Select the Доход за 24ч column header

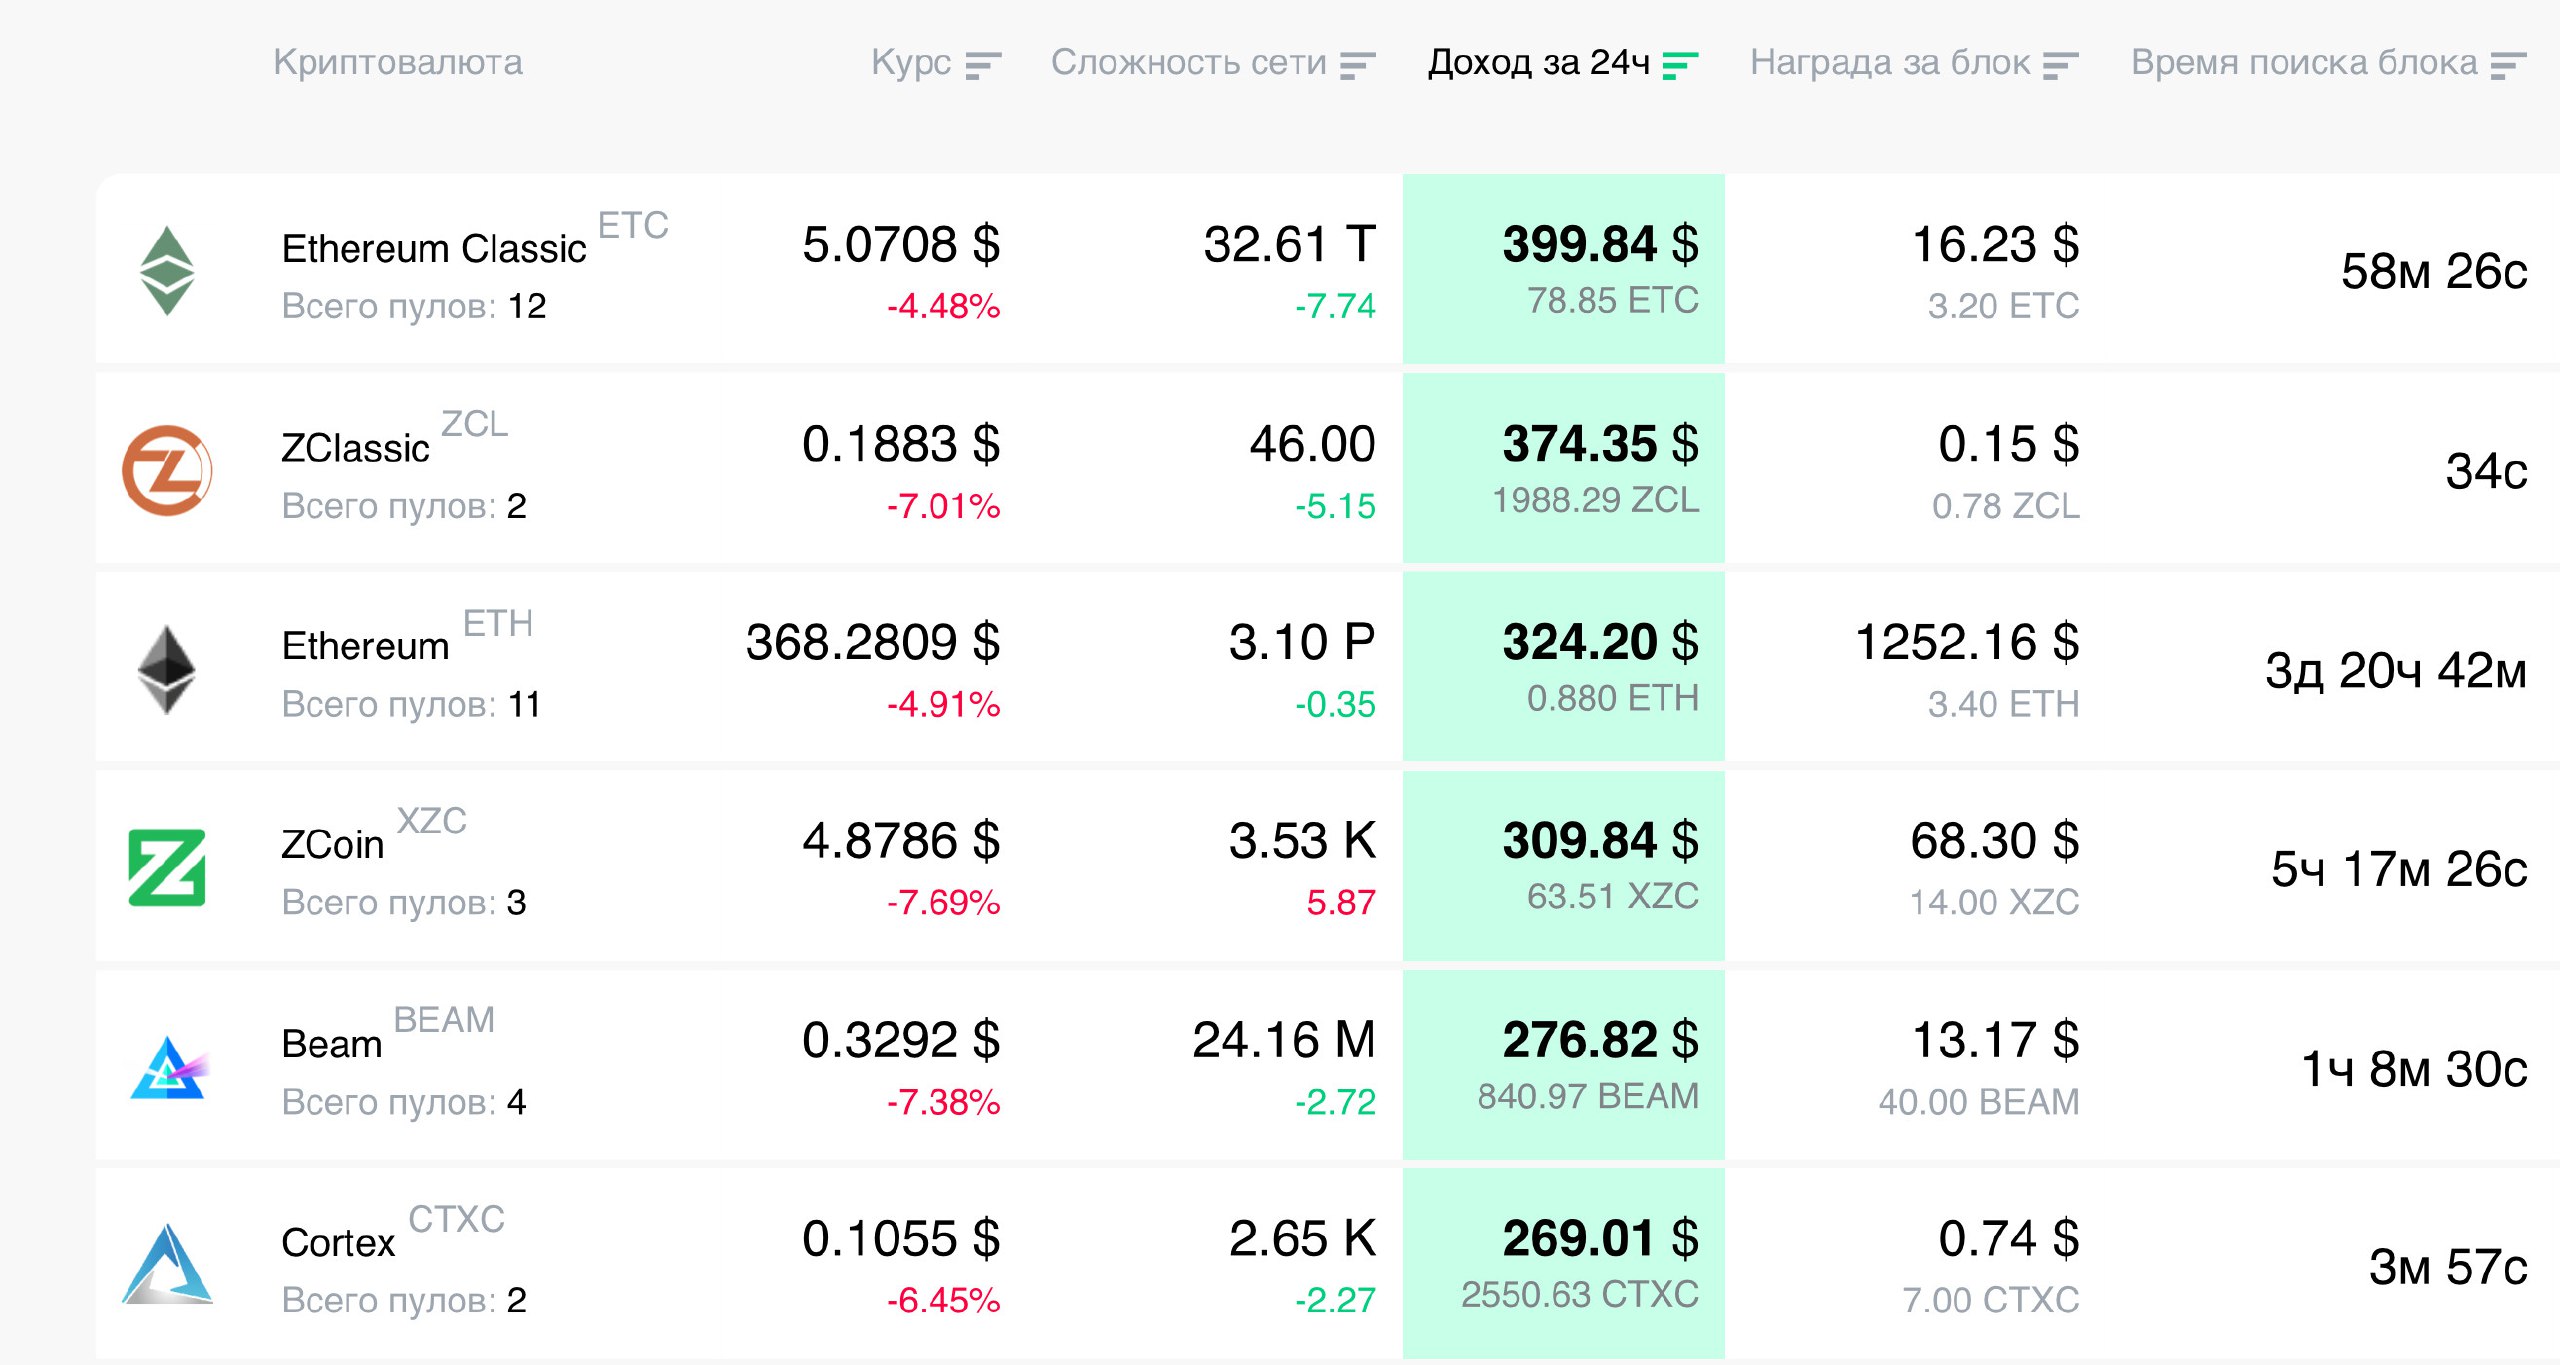(1538, 63)
